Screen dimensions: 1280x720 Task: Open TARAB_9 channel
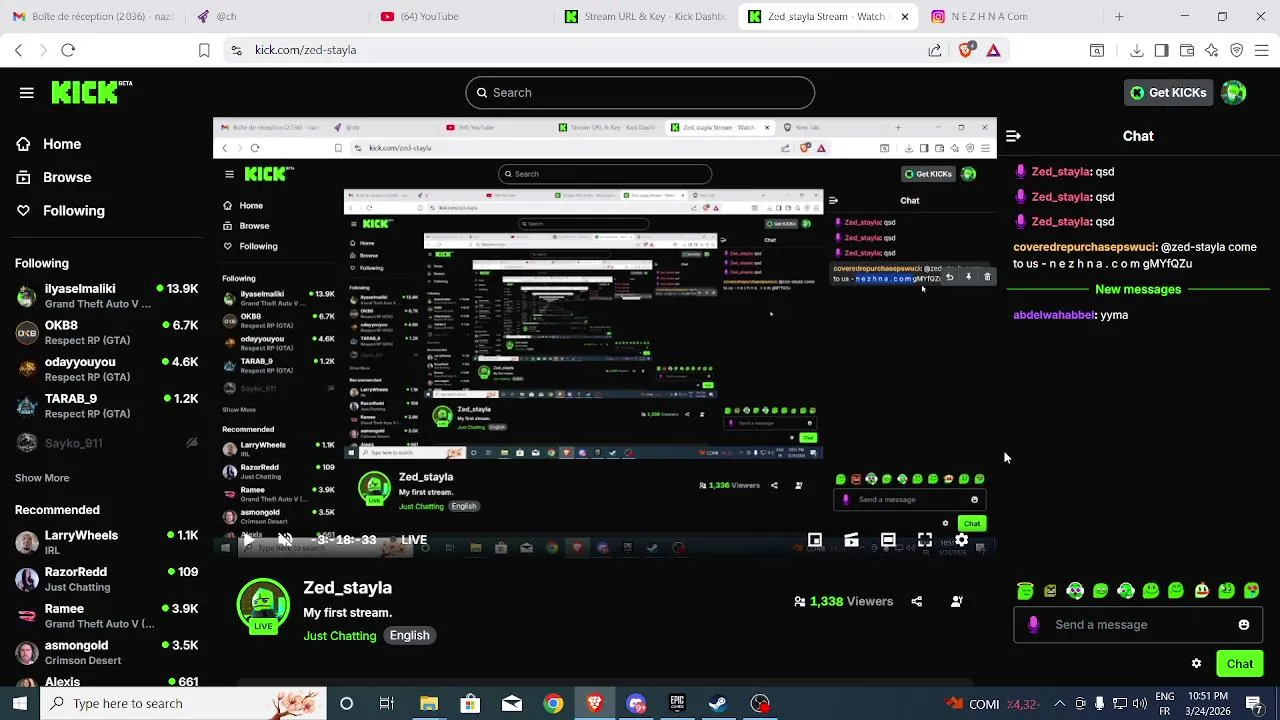107,405
